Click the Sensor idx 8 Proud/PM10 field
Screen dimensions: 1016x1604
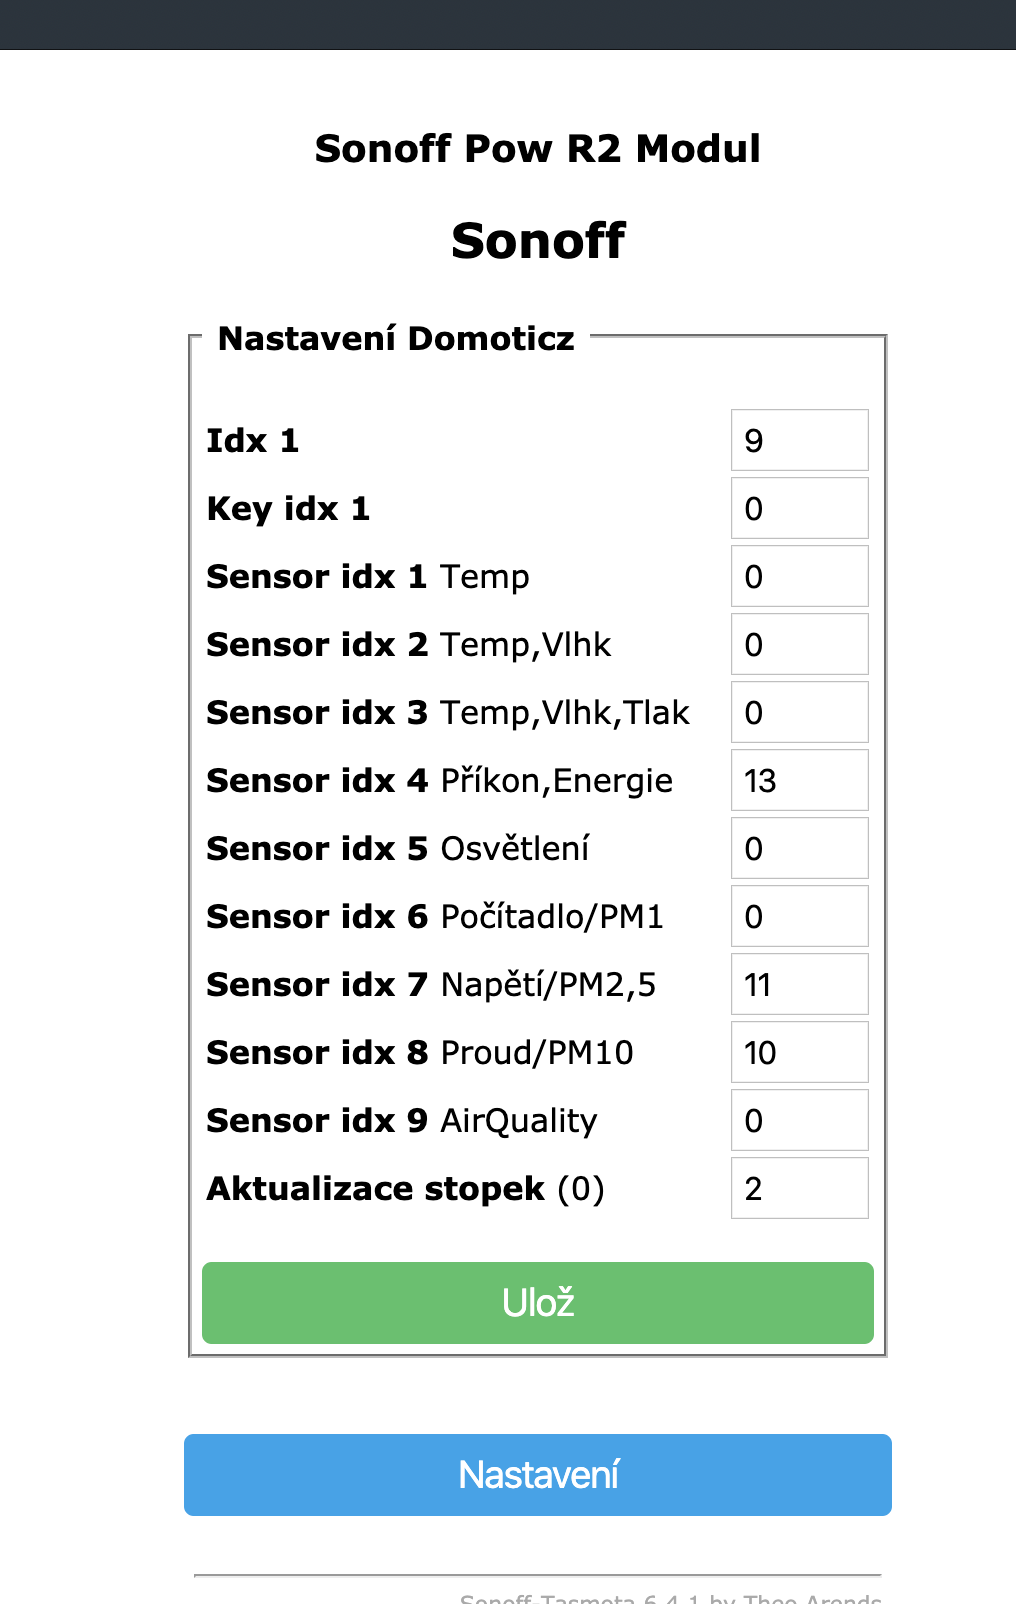pyautogui.click(x=799, y=1052)
